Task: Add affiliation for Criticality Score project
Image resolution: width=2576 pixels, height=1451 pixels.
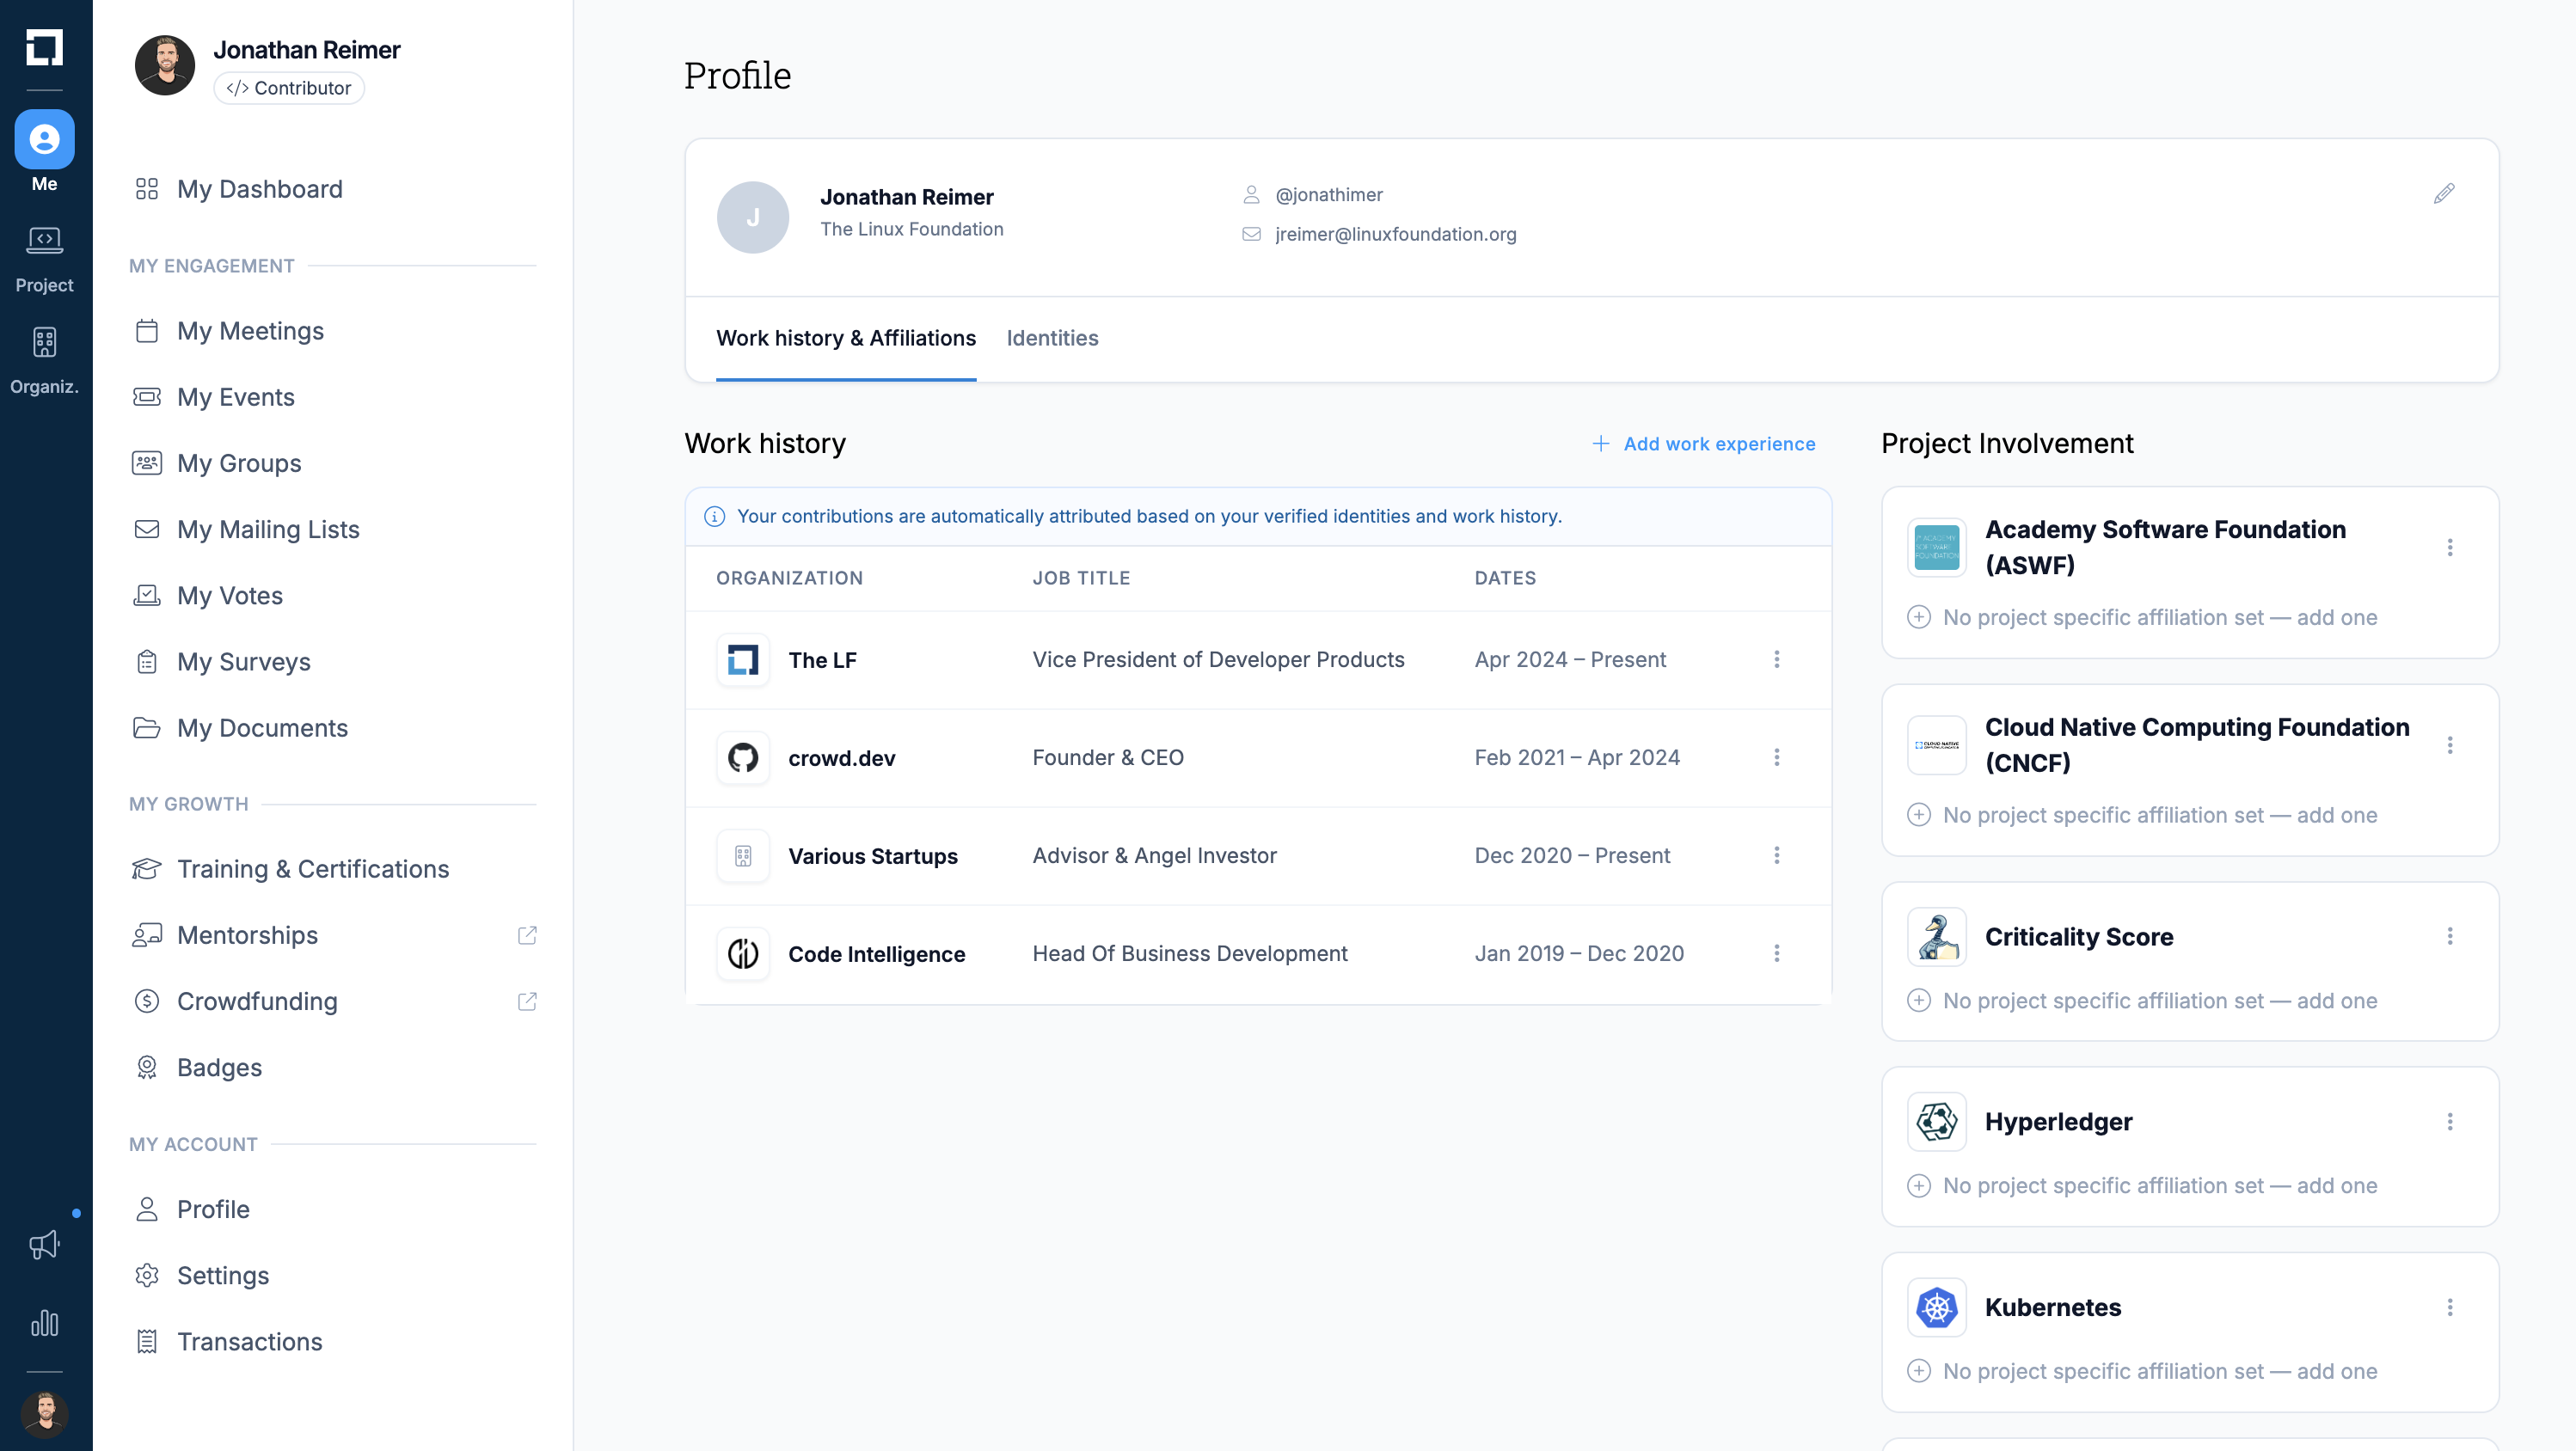Action: click(2142, 1000)
